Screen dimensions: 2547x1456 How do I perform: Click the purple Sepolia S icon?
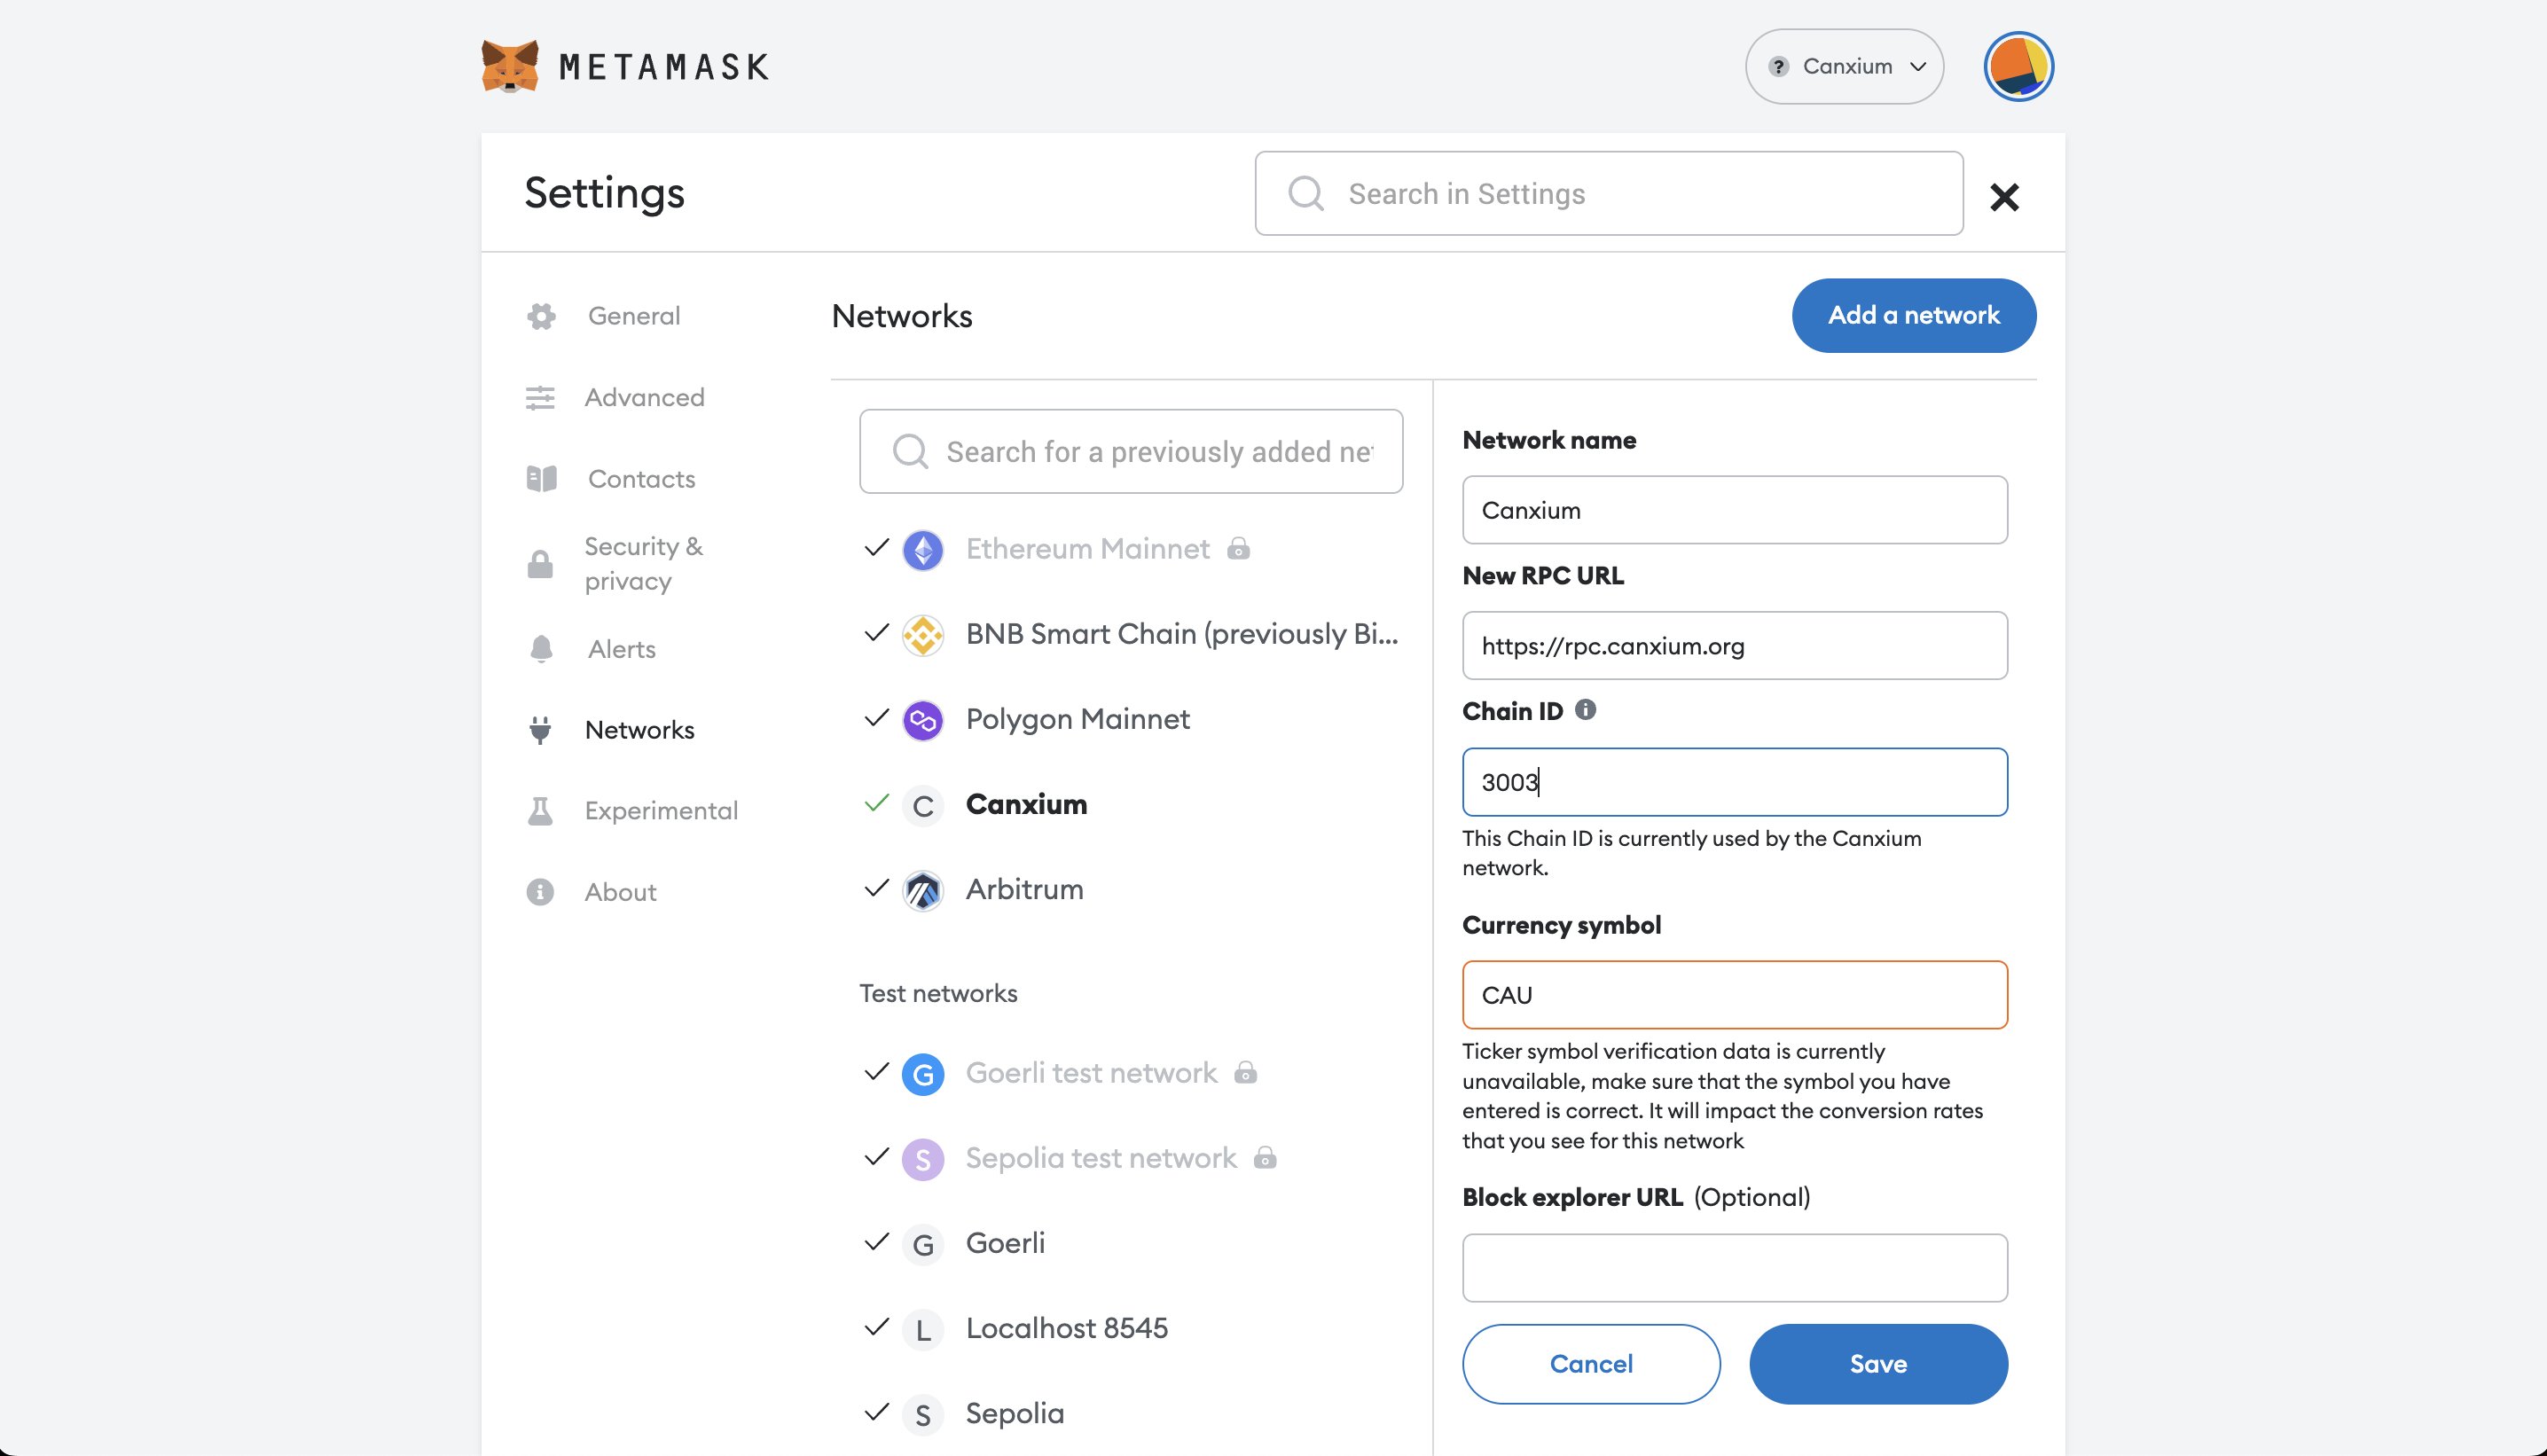click(922, 1159)
